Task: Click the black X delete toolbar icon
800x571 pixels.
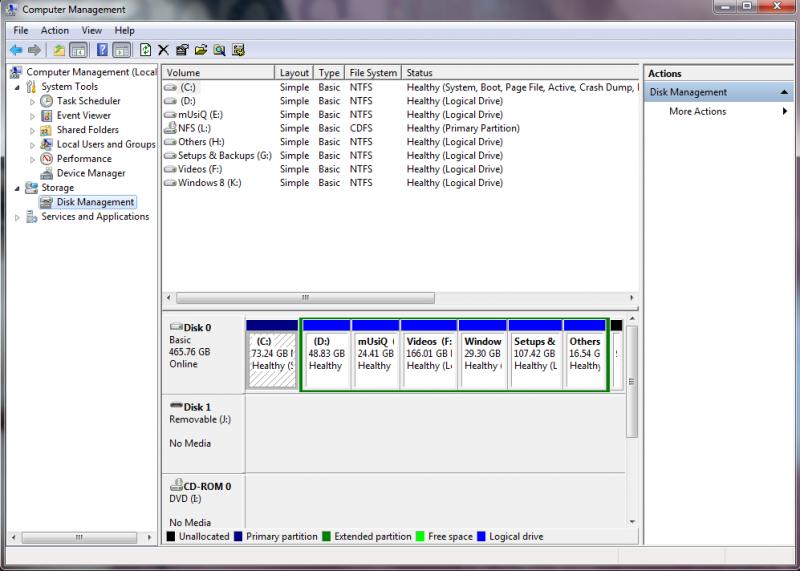Action: click(163, 50)
